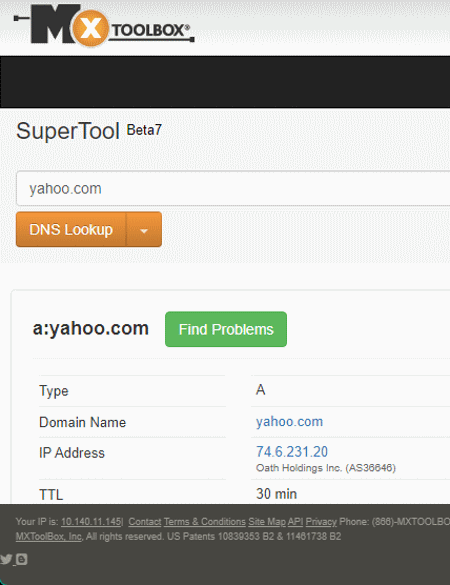Open the blog icon in footer

(x=22, y=559)
